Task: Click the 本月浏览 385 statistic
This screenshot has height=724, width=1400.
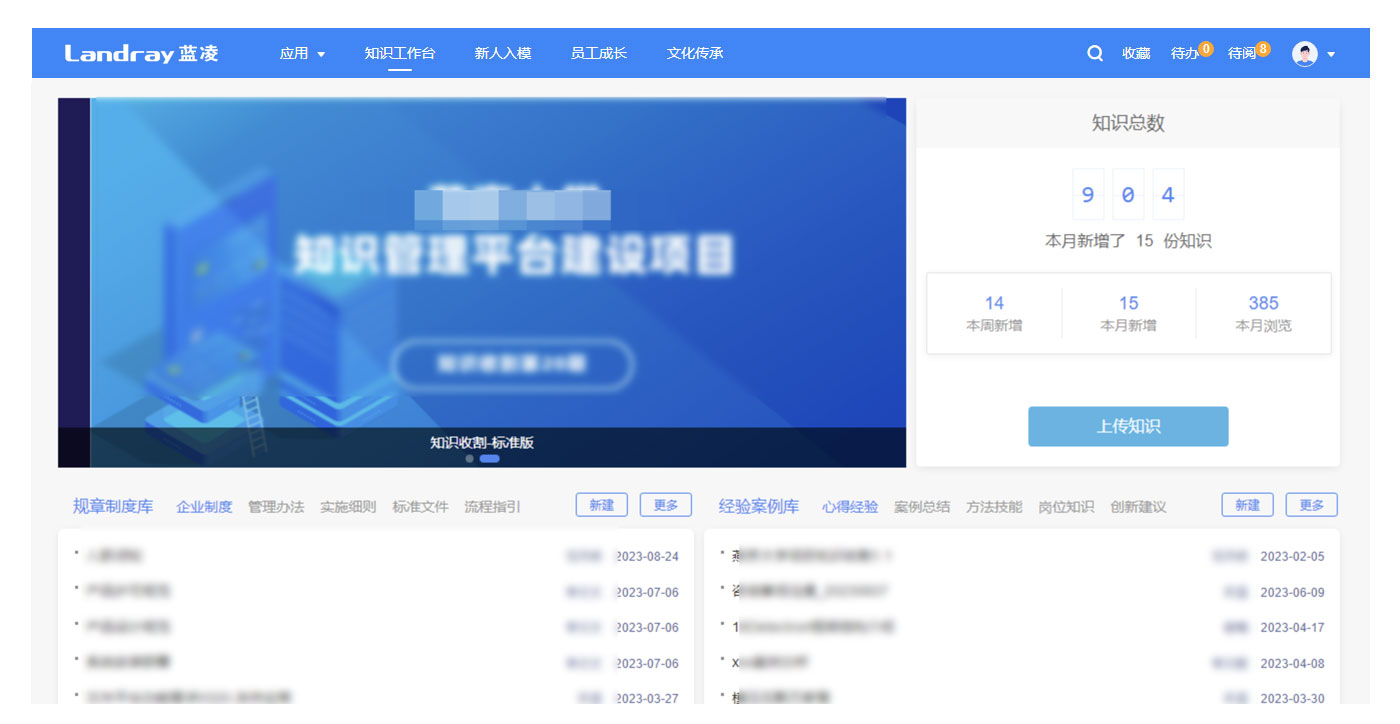Action: (1263, 313)
